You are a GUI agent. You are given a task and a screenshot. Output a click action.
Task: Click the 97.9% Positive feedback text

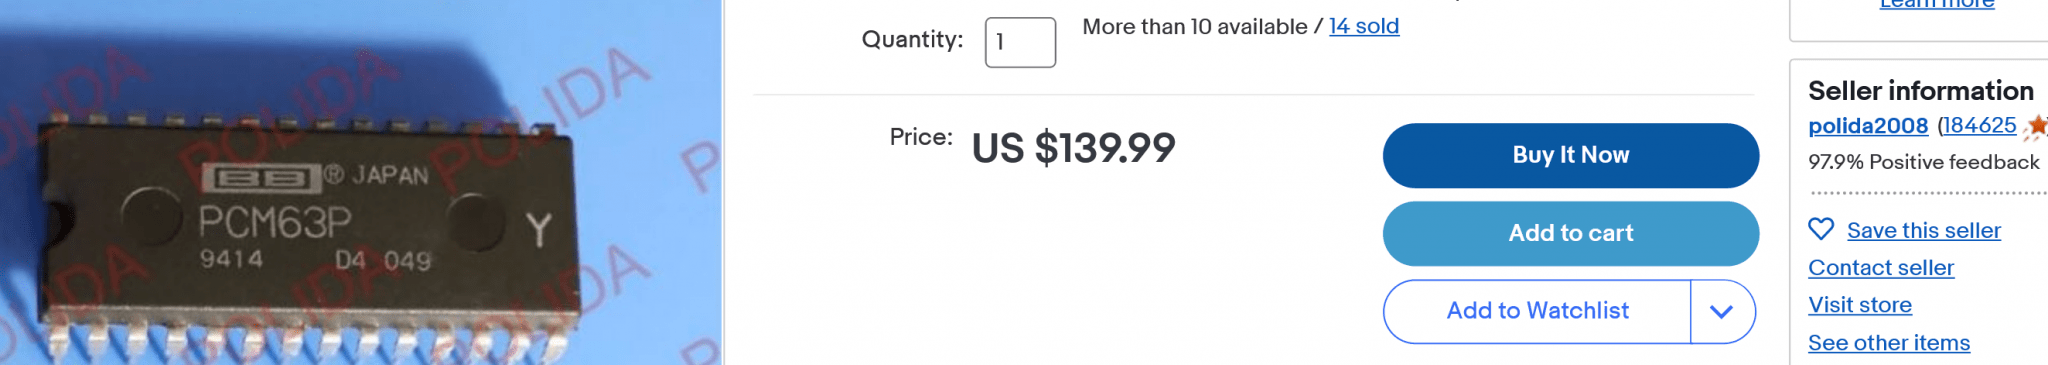tap(1924, 162)
